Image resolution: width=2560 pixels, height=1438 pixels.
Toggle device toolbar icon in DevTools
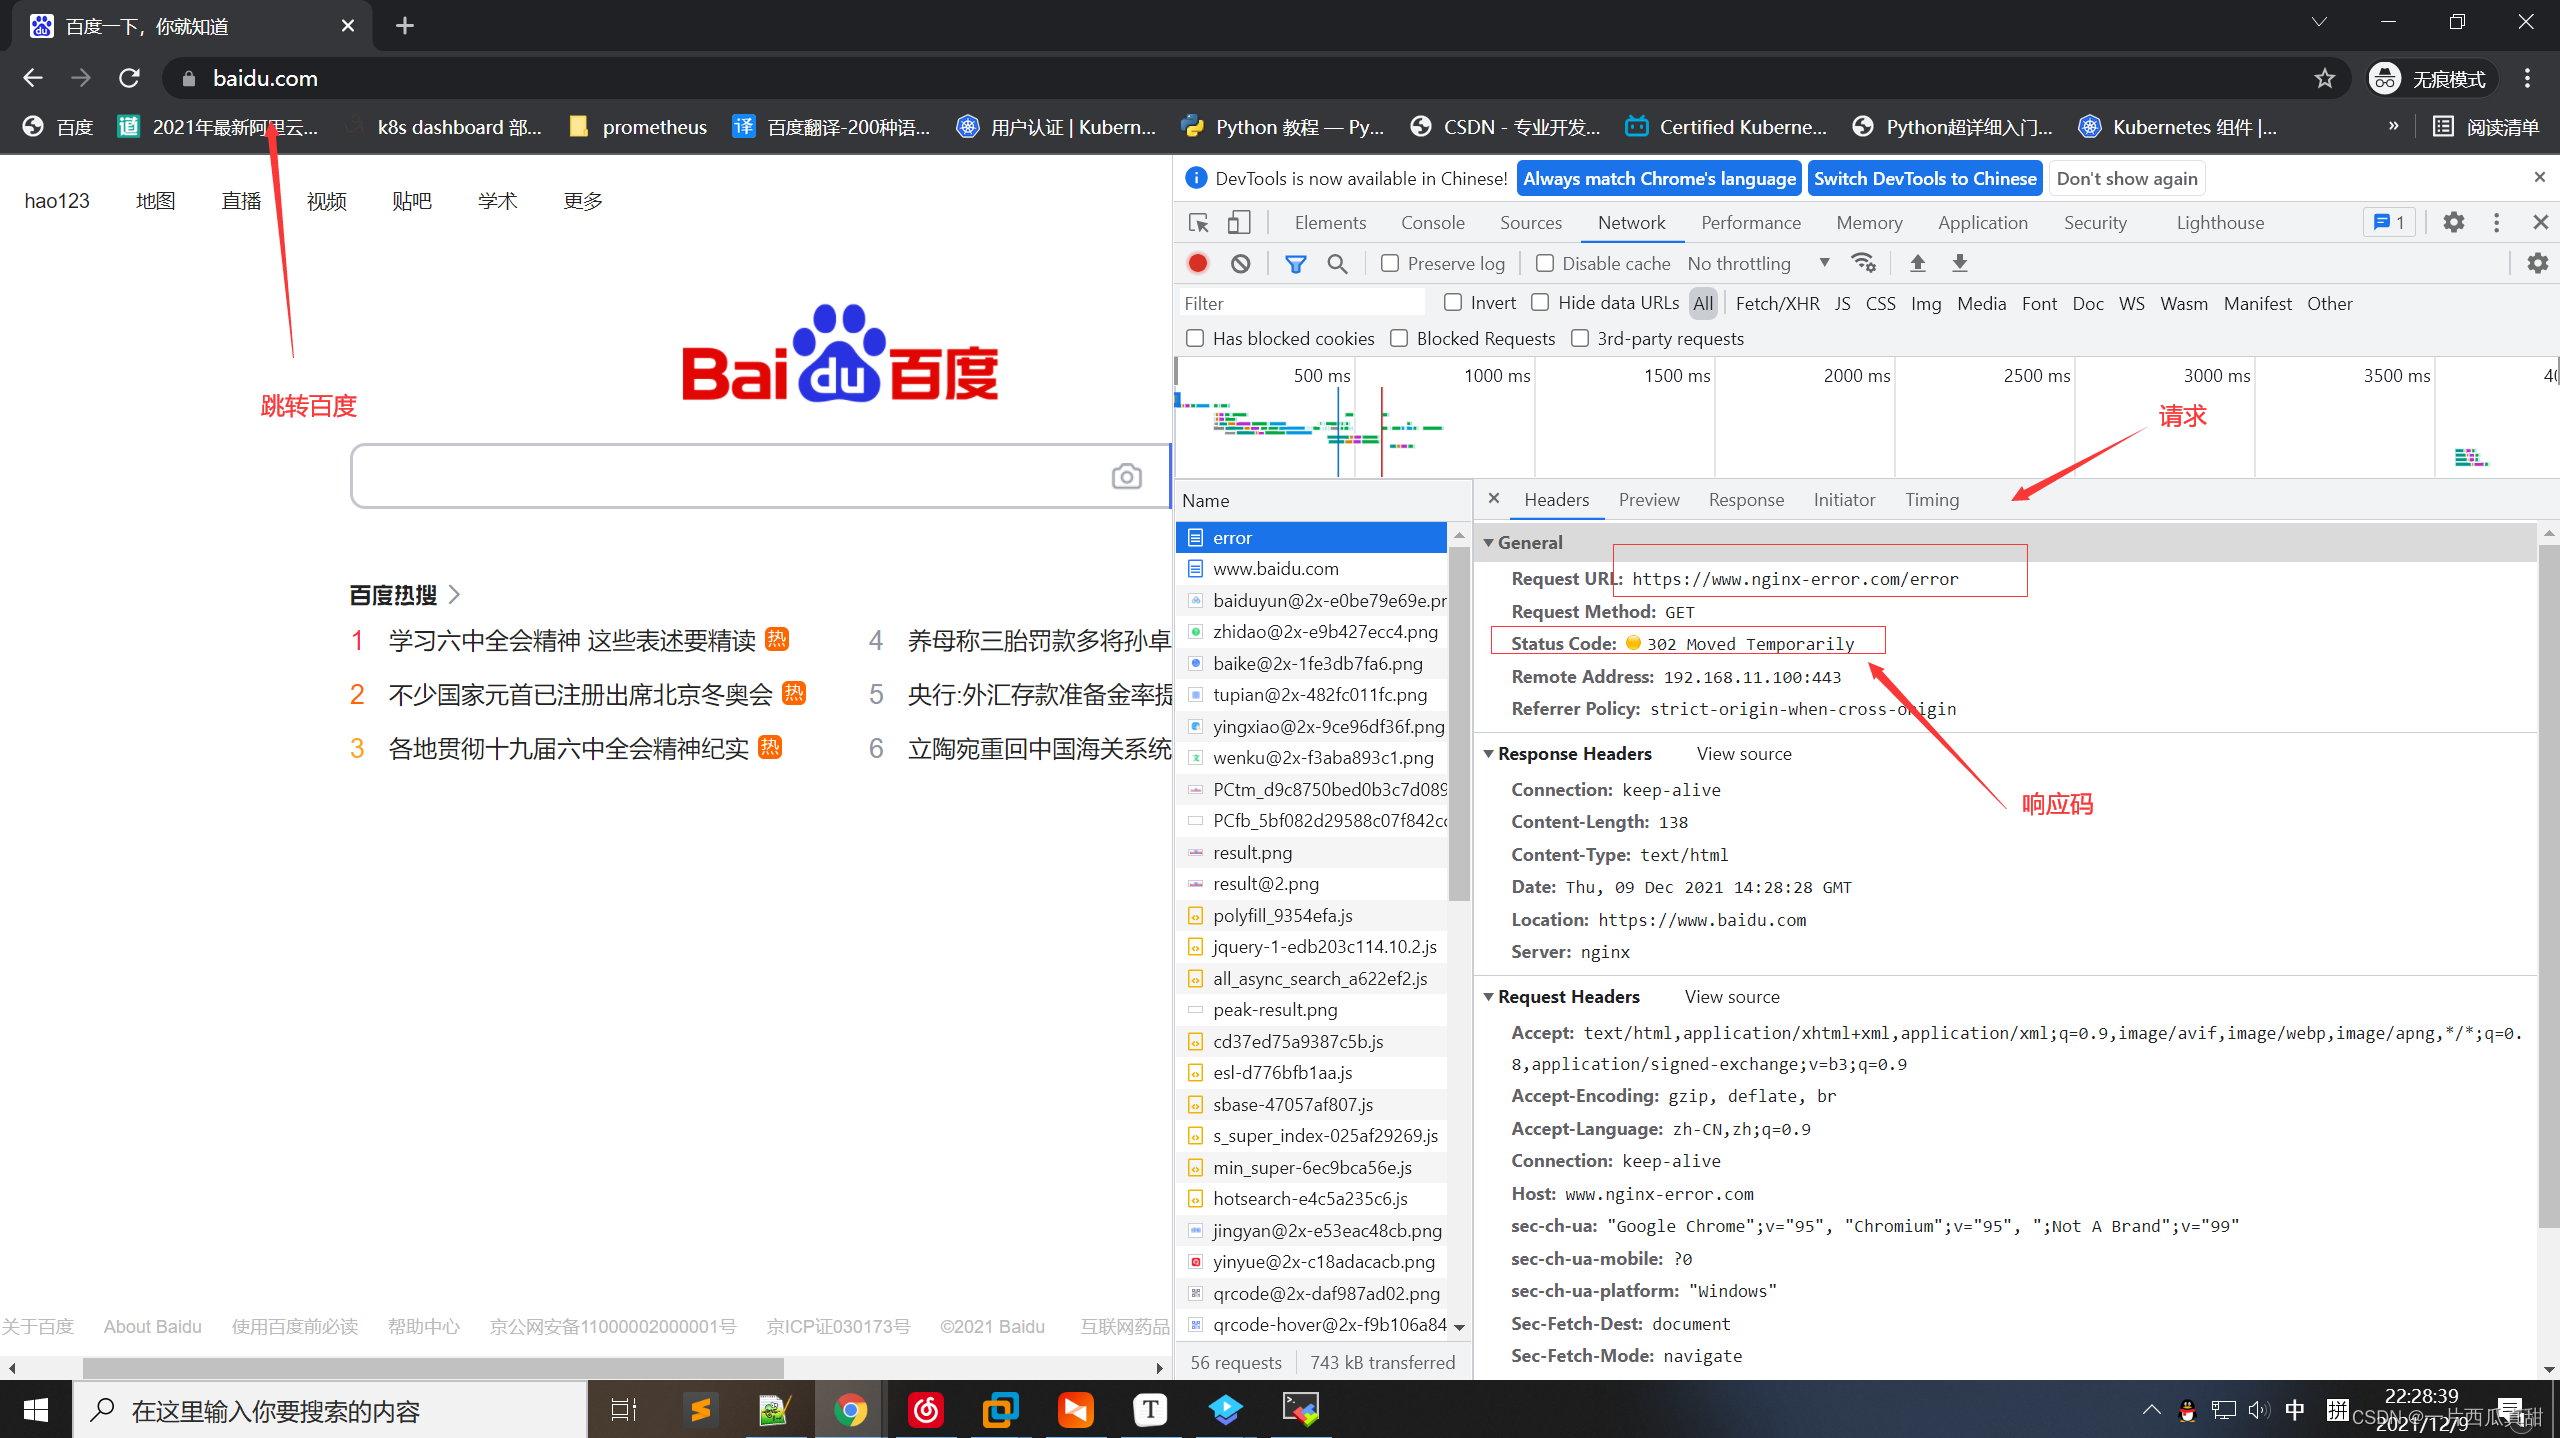1239,222
